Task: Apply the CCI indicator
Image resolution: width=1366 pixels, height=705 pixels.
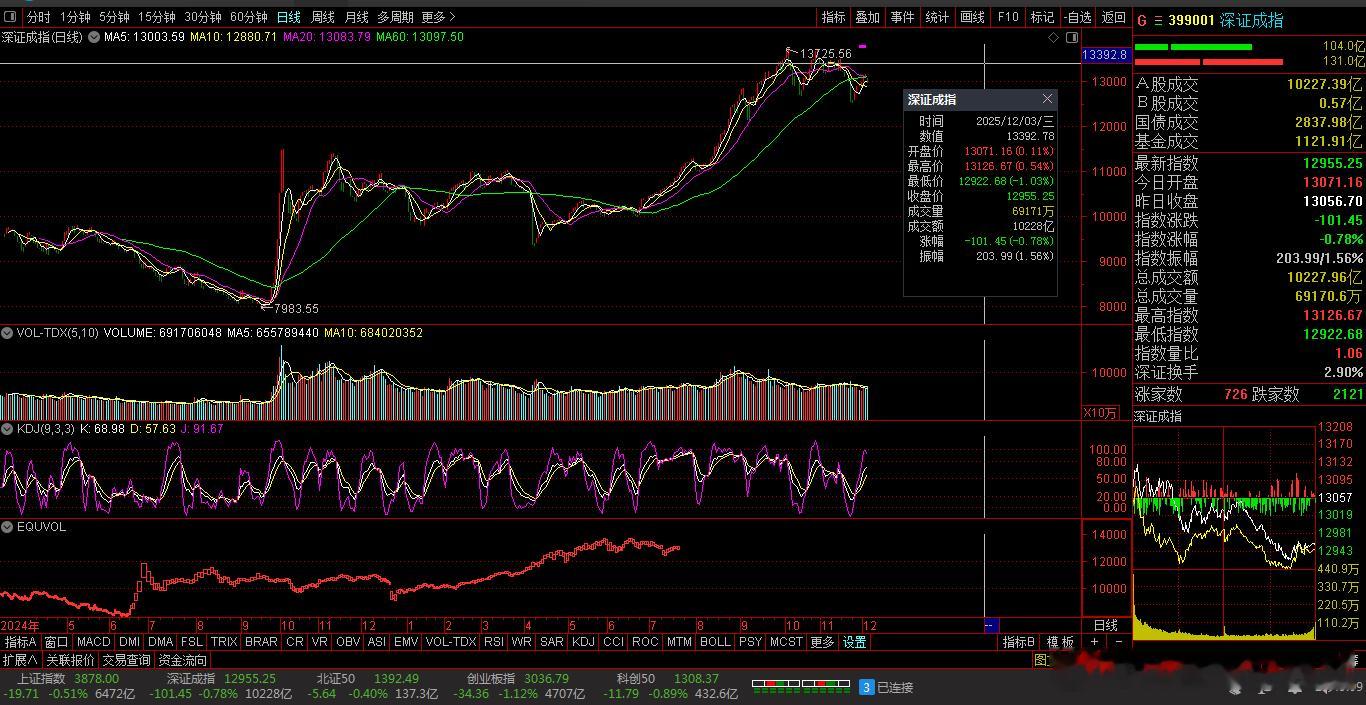Action: coord(613,642)
